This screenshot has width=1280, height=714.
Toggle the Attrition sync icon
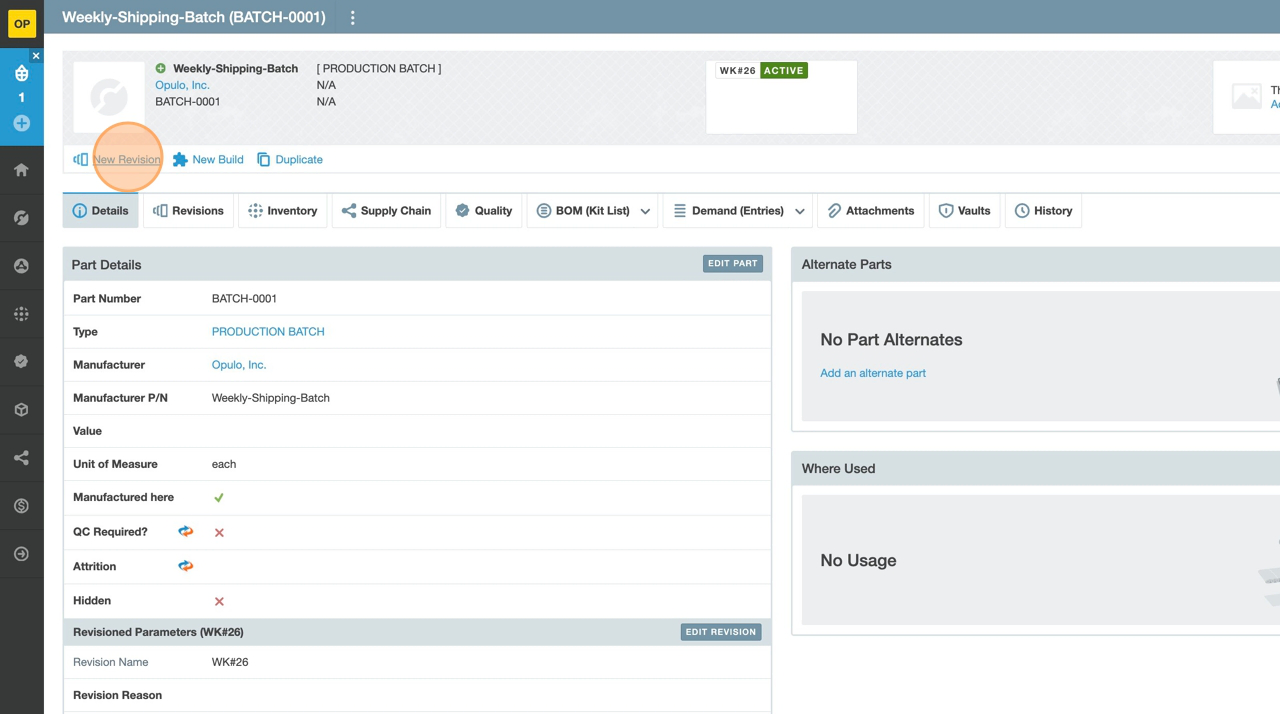186,566
